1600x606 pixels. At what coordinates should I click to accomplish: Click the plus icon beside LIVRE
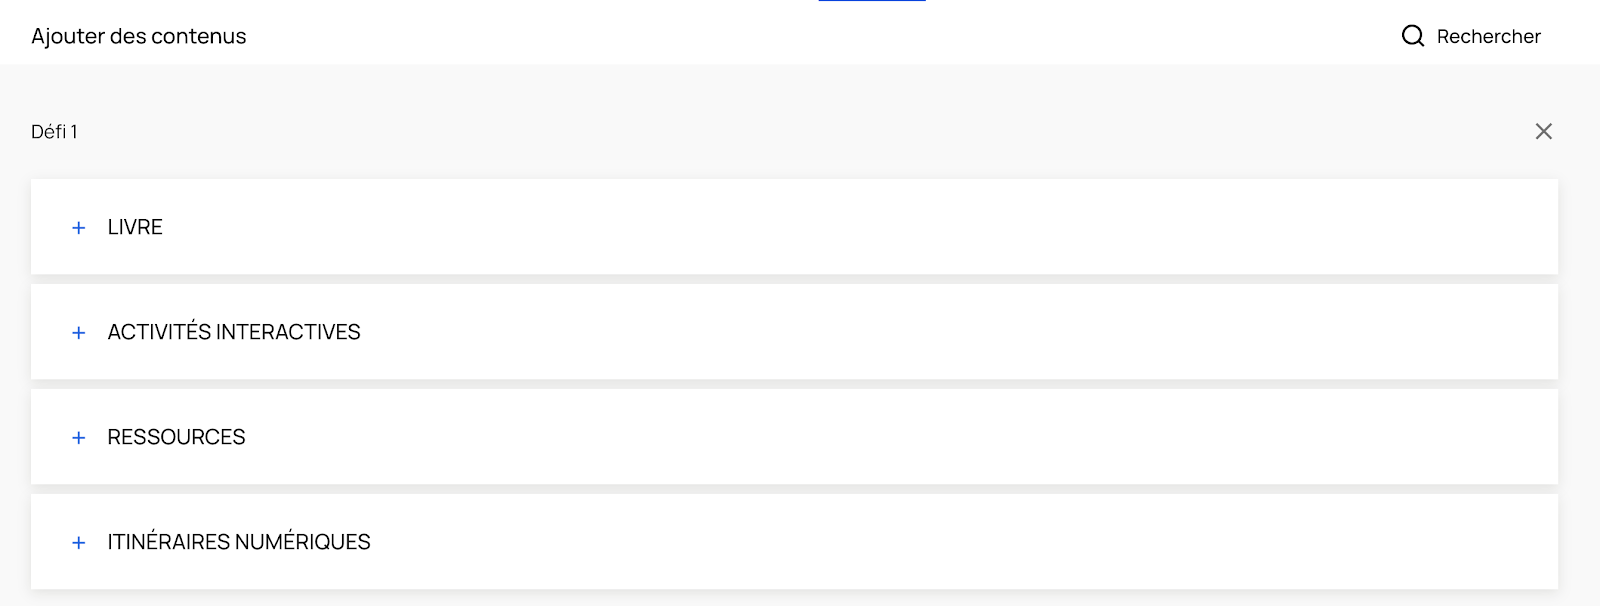tap(79, 228)
